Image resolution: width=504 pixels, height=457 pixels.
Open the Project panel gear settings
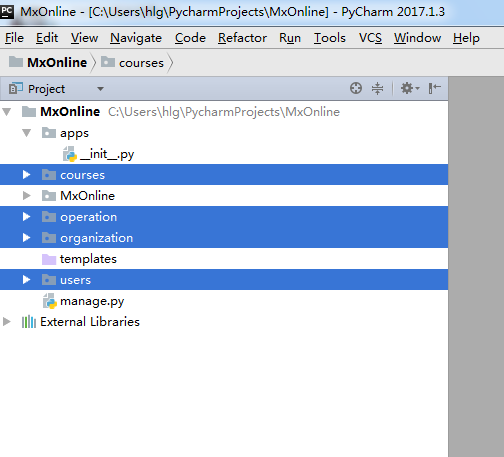click(x=410, y=88)
